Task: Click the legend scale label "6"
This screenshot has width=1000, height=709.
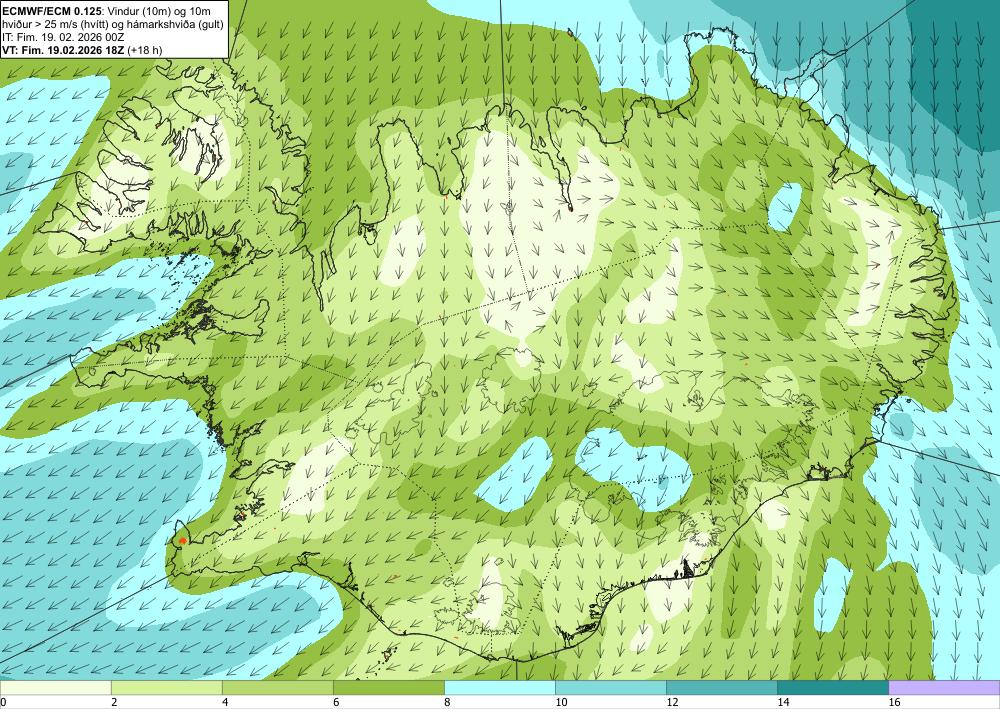Action: pos(335,702)
